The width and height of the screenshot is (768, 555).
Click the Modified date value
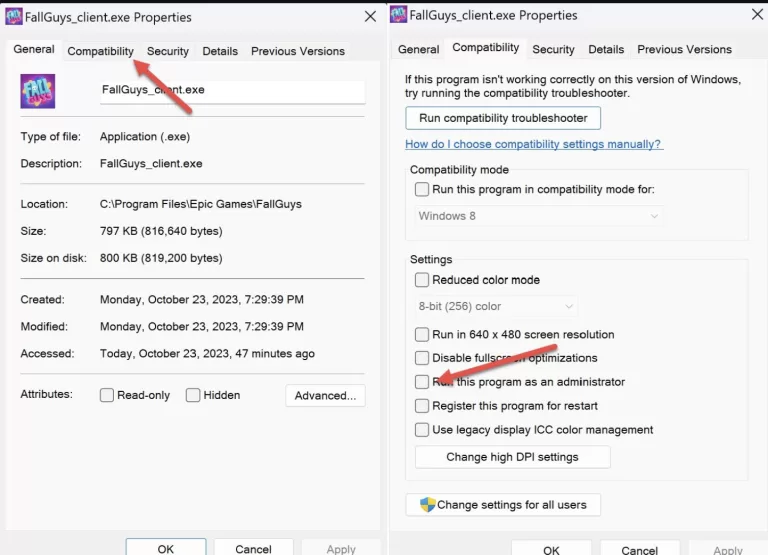tap(202, 326)
